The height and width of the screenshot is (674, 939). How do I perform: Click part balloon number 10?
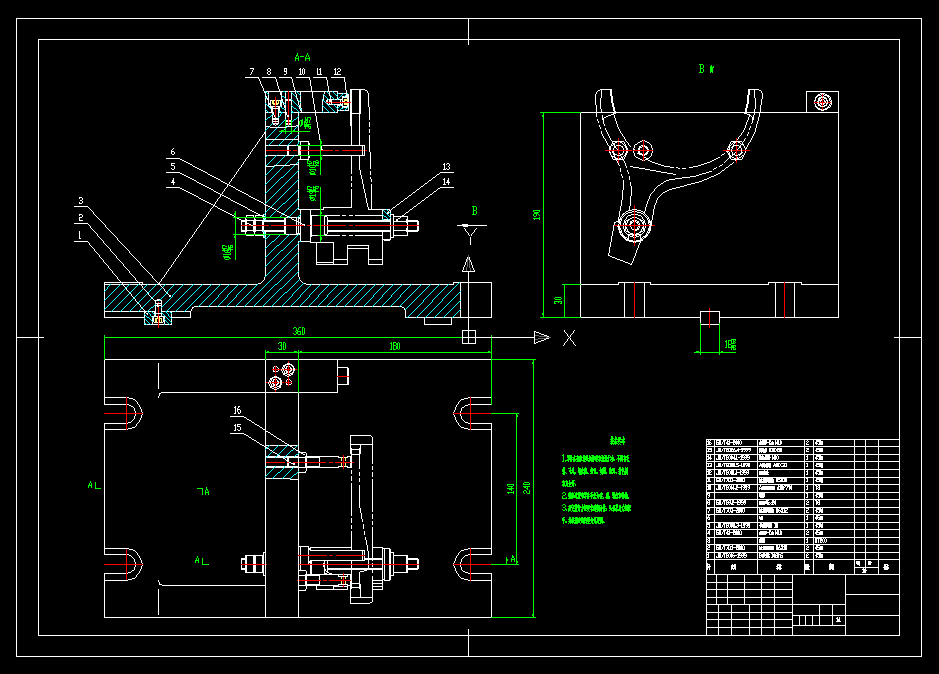pos(302,71)
